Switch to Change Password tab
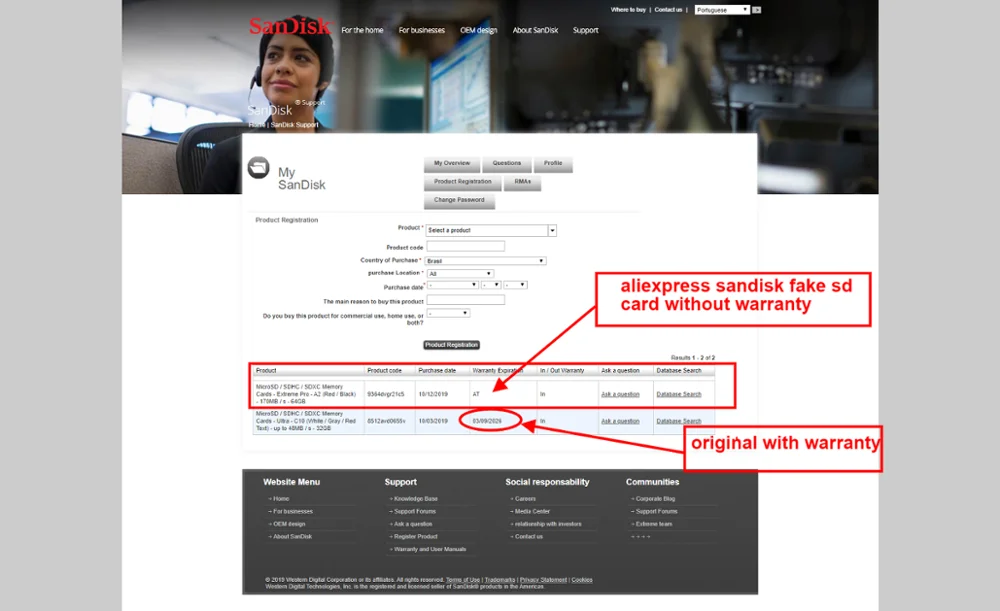 click(459, 200)
